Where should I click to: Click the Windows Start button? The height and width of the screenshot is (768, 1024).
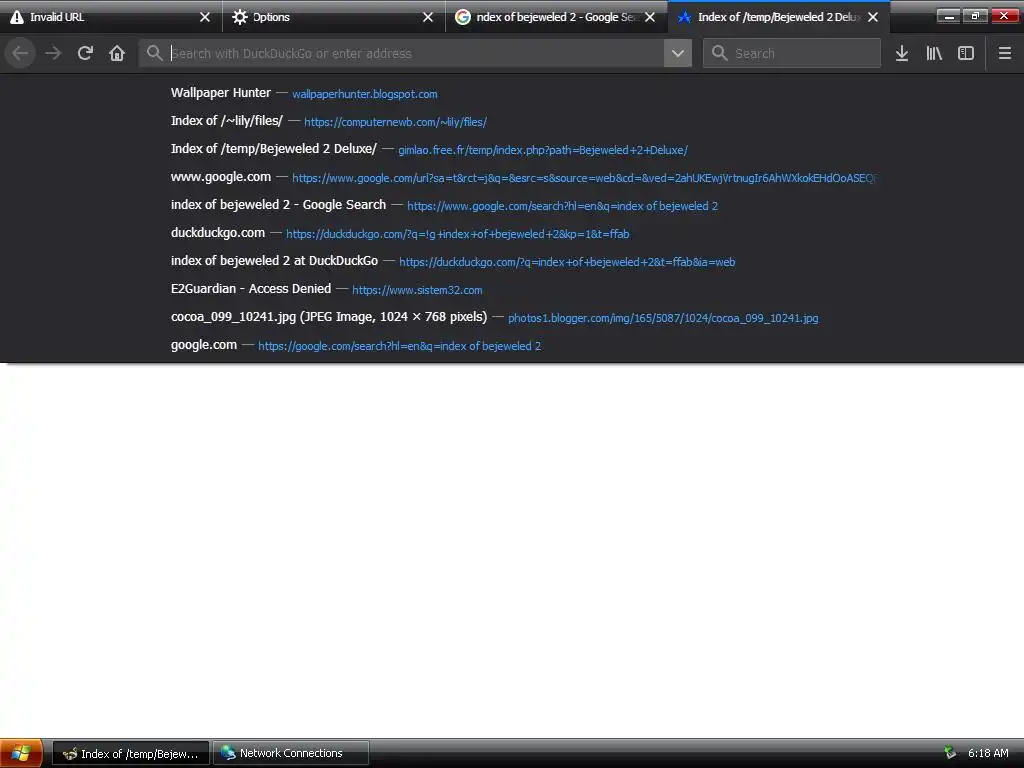pyautogui.click(x=21, y=753)
